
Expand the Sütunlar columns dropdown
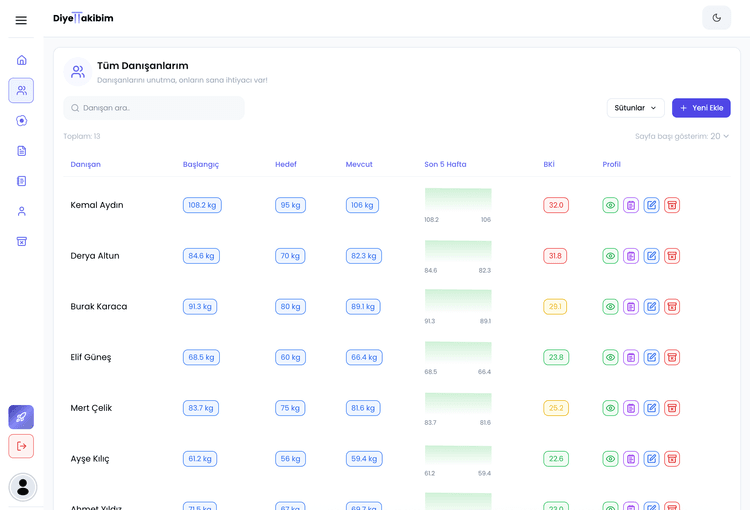pos(635,108)
